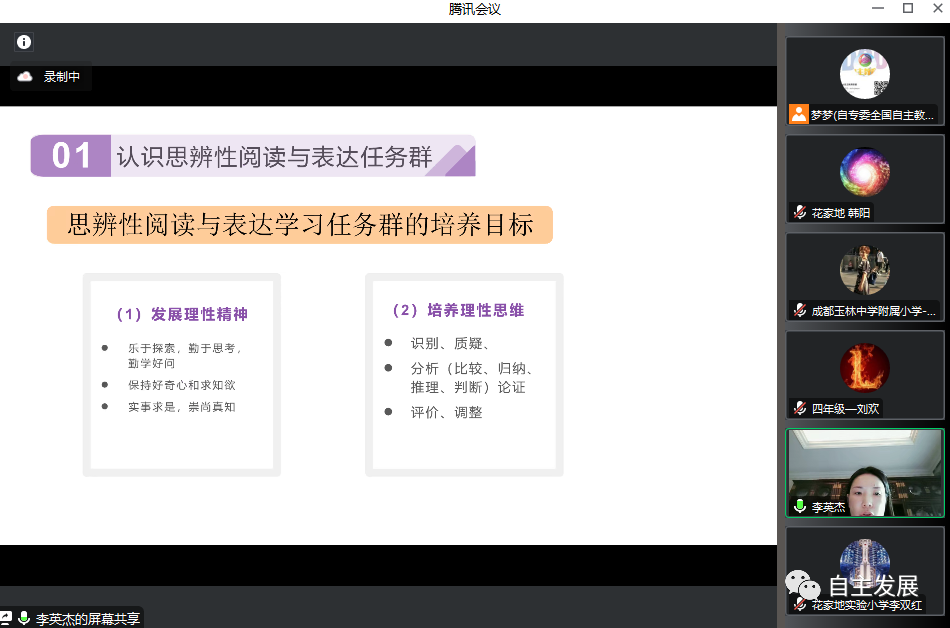Click the heading (1) 发展理性精神
This screenshot has width=950, height=628.
(182, 314)
